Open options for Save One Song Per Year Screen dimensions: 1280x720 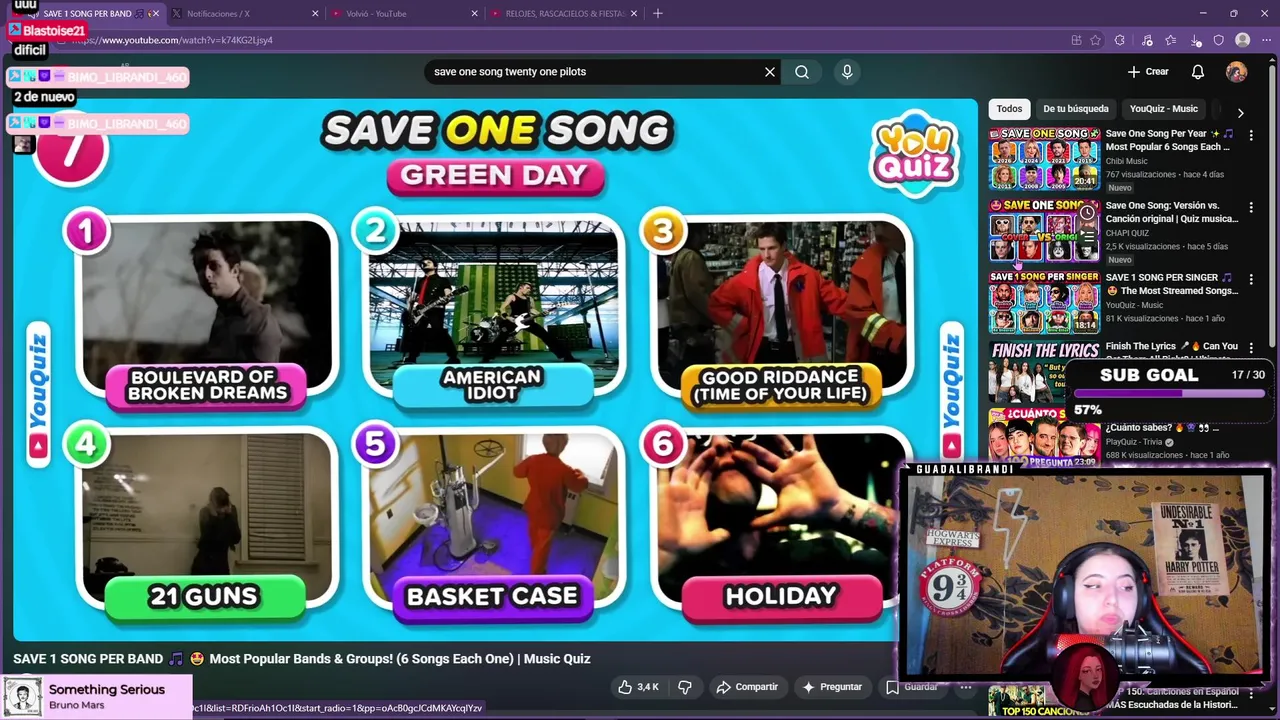[x=1251, y=135]
